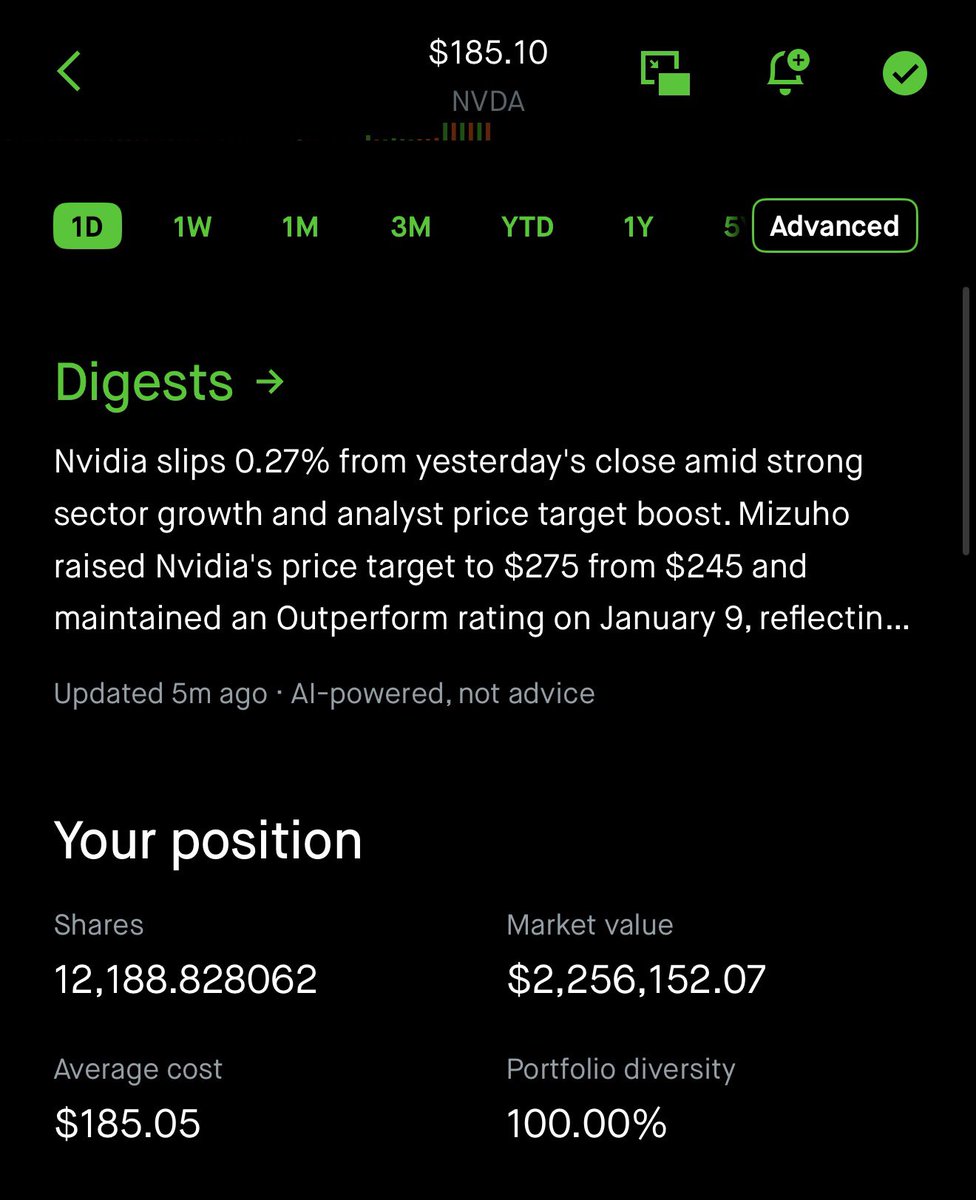Switch to the 1W chart range
Viewport: 976px width, 1200px height.
coord(192,227)
